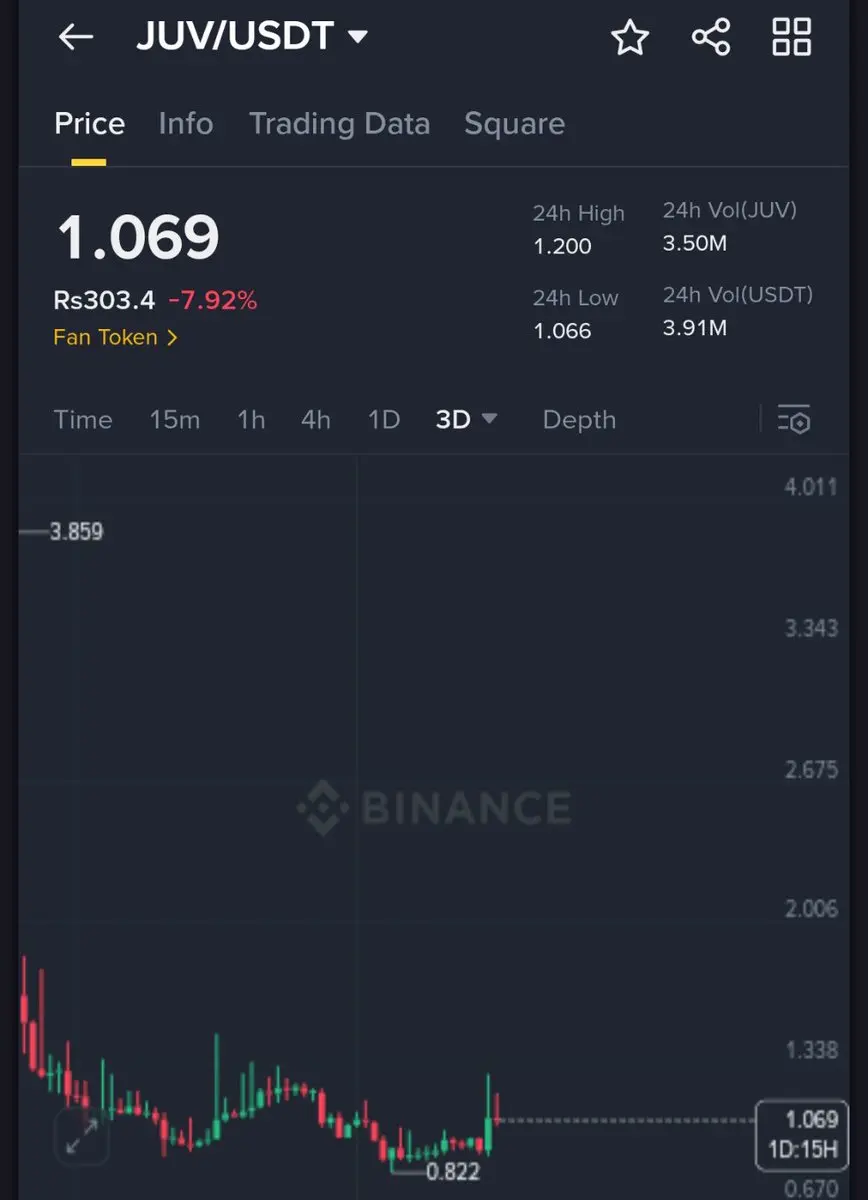The width and height of the screenshot is (868, 1200).
Task: Select the 4h chart interval
Action: [316, 420]
